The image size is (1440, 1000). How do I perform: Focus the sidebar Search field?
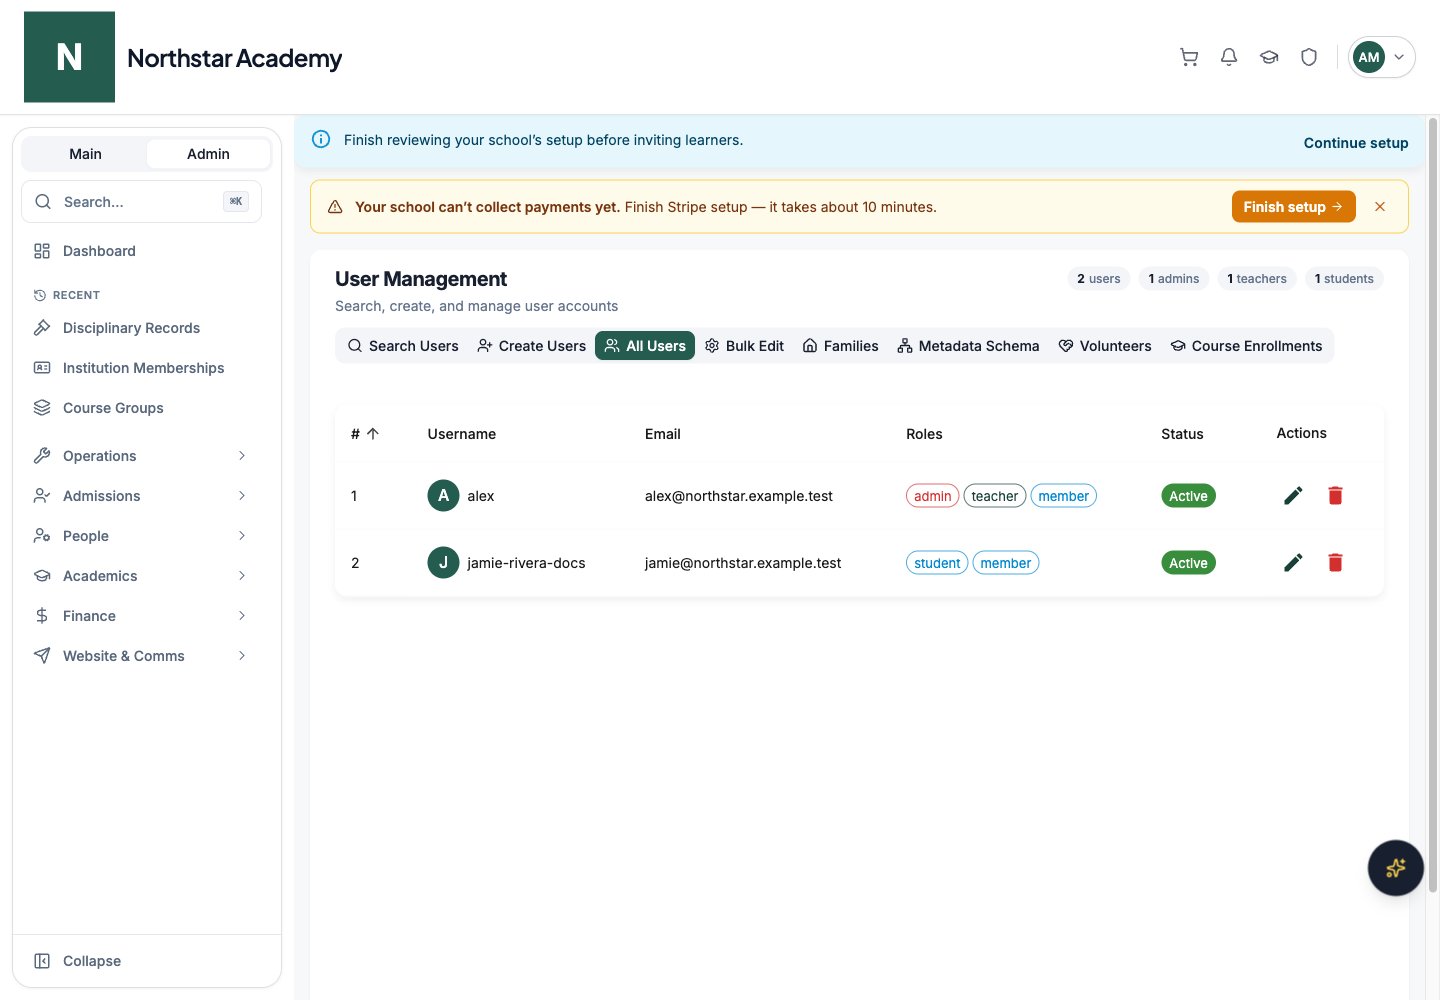[141, 202]
